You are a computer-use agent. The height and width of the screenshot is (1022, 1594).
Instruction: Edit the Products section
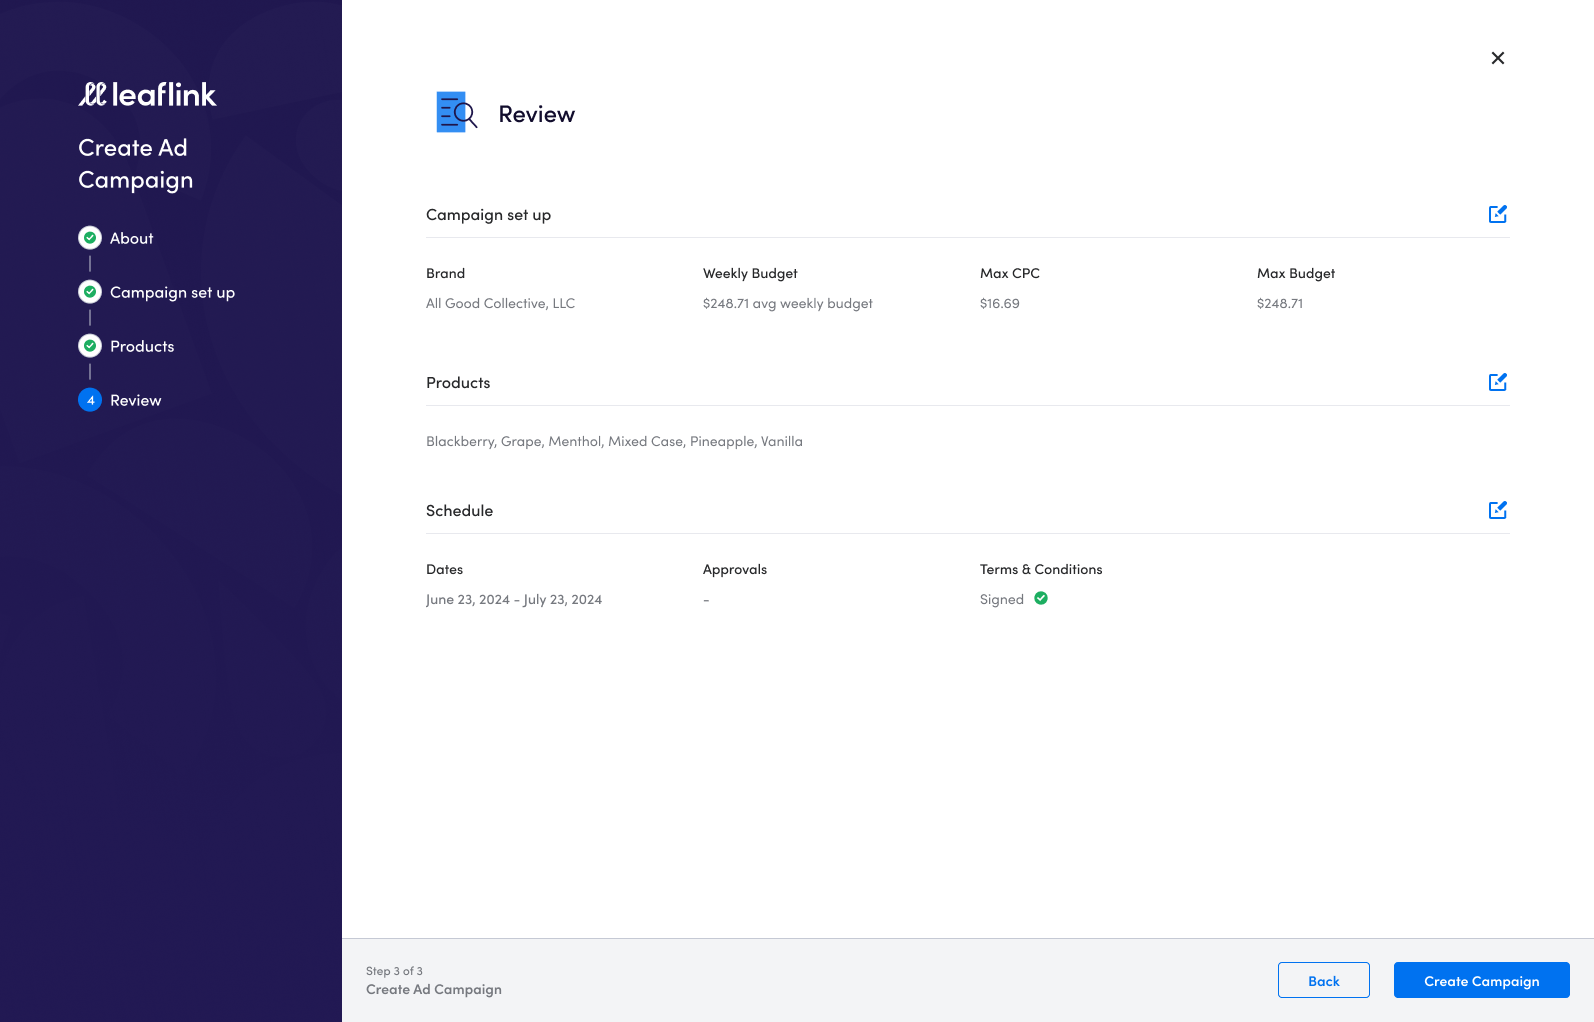tap(1497, 382)
